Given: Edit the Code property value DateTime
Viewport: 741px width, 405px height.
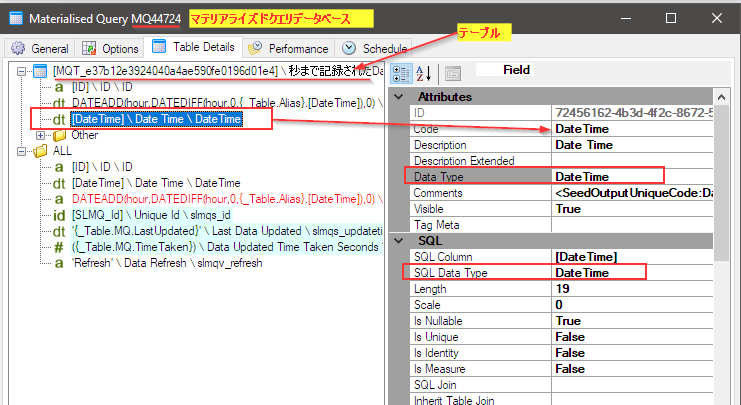Looking at the screenshot, I should 632,129.
